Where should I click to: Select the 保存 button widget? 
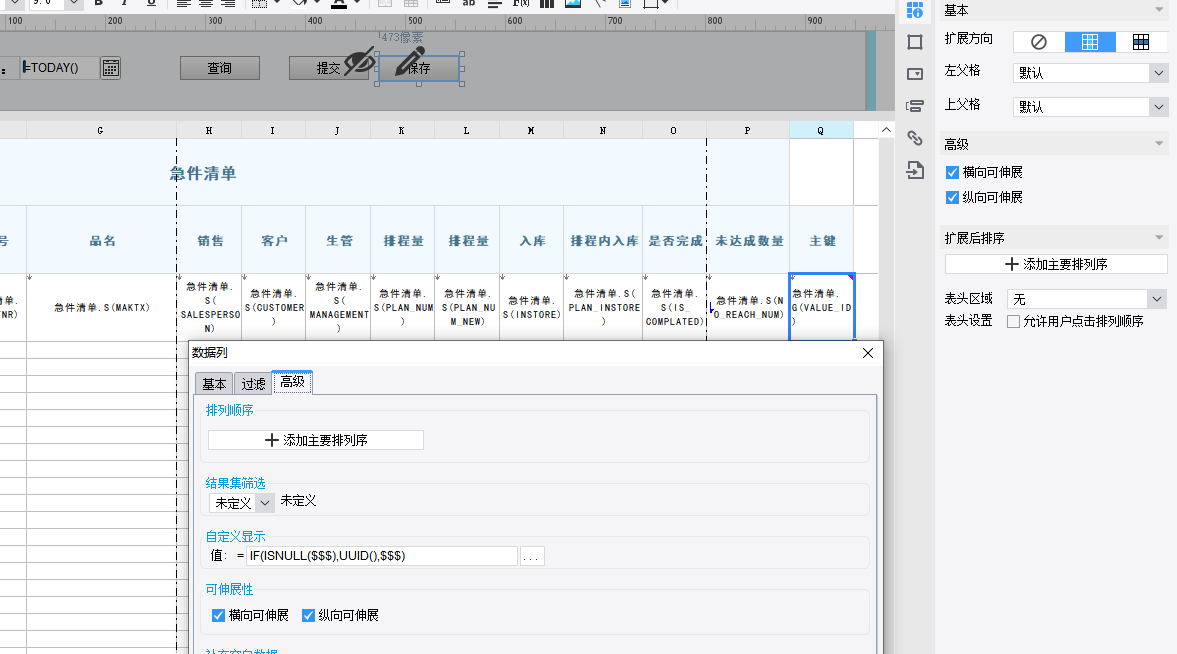(x=419, y=68)
